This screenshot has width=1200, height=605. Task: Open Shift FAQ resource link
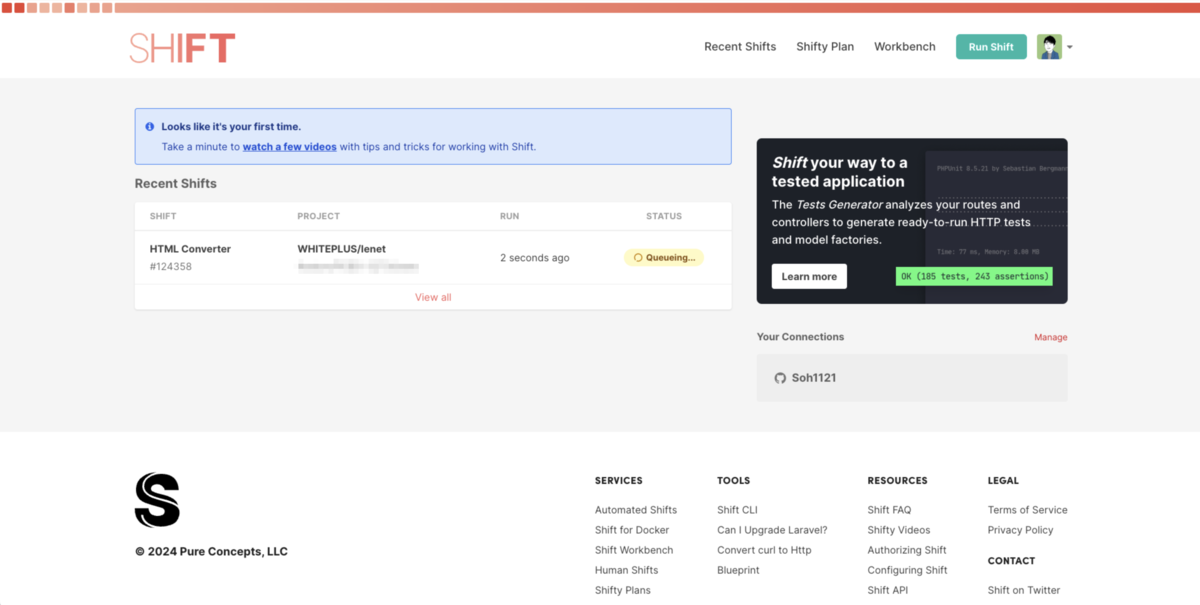(889, 510)
